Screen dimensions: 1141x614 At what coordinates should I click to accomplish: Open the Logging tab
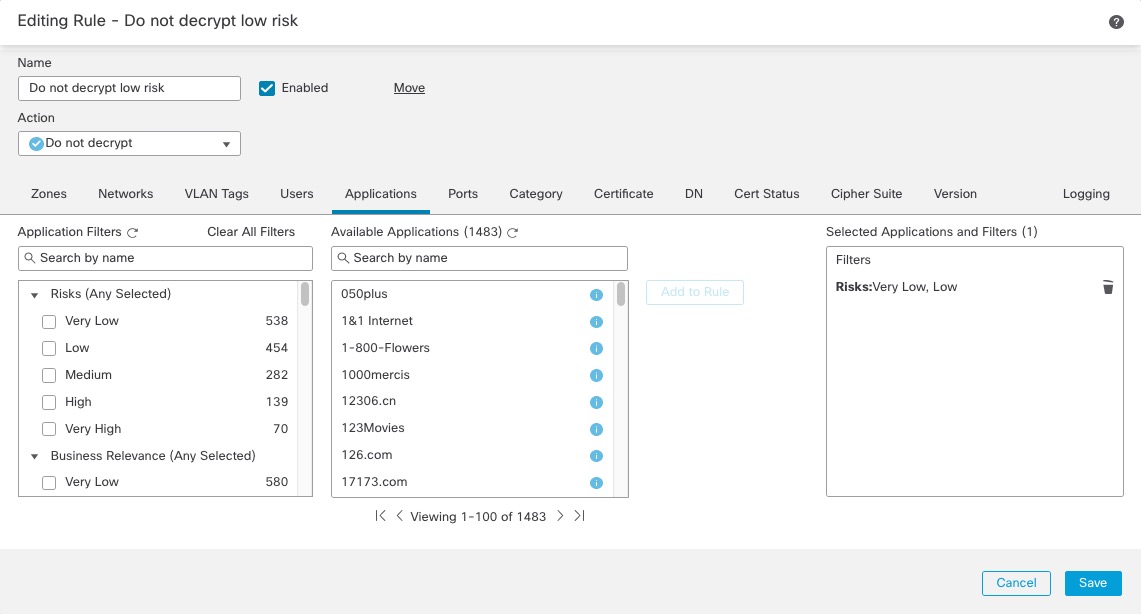tap(1086, 194)
